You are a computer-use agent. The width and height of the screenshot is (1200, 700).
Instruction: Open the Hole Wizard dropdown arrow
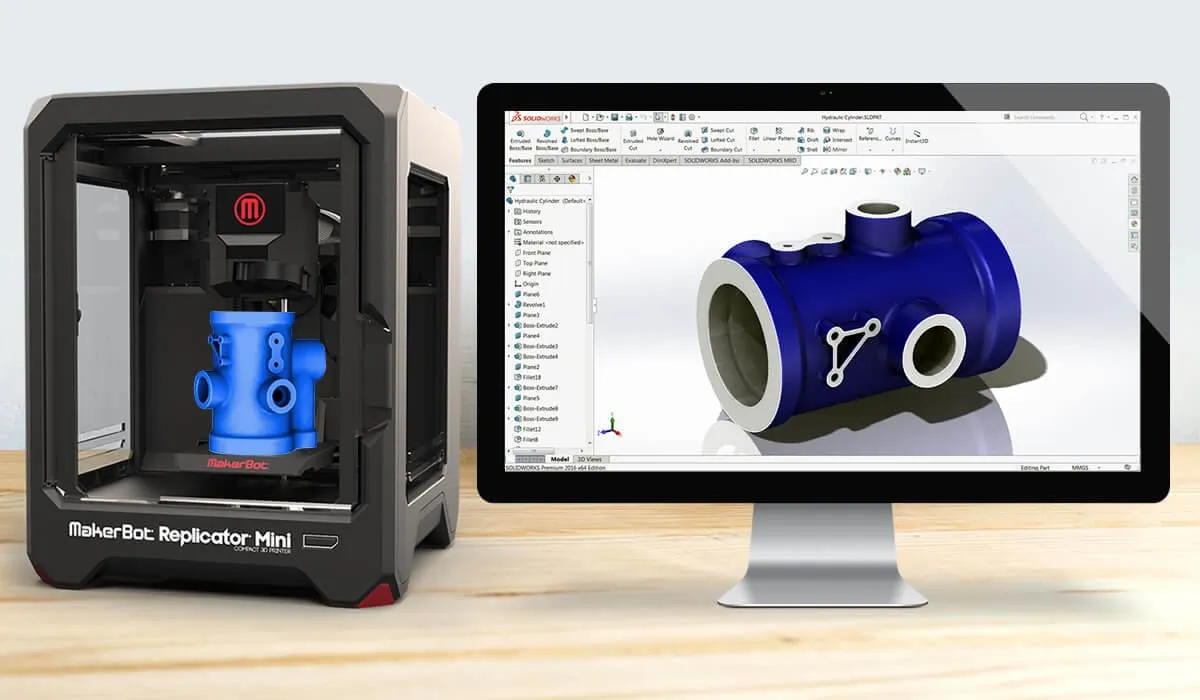pos(660,150)
